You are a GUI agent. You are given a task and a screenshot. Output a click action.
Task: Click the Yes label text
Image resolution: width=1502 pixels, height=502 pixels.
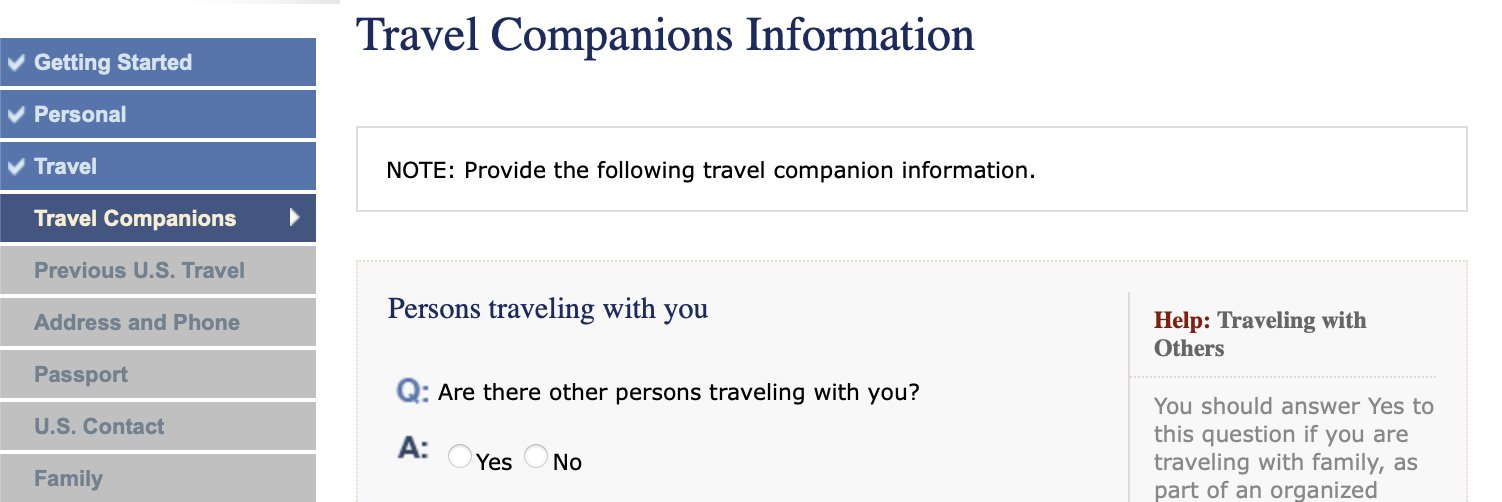coord(494,462)
